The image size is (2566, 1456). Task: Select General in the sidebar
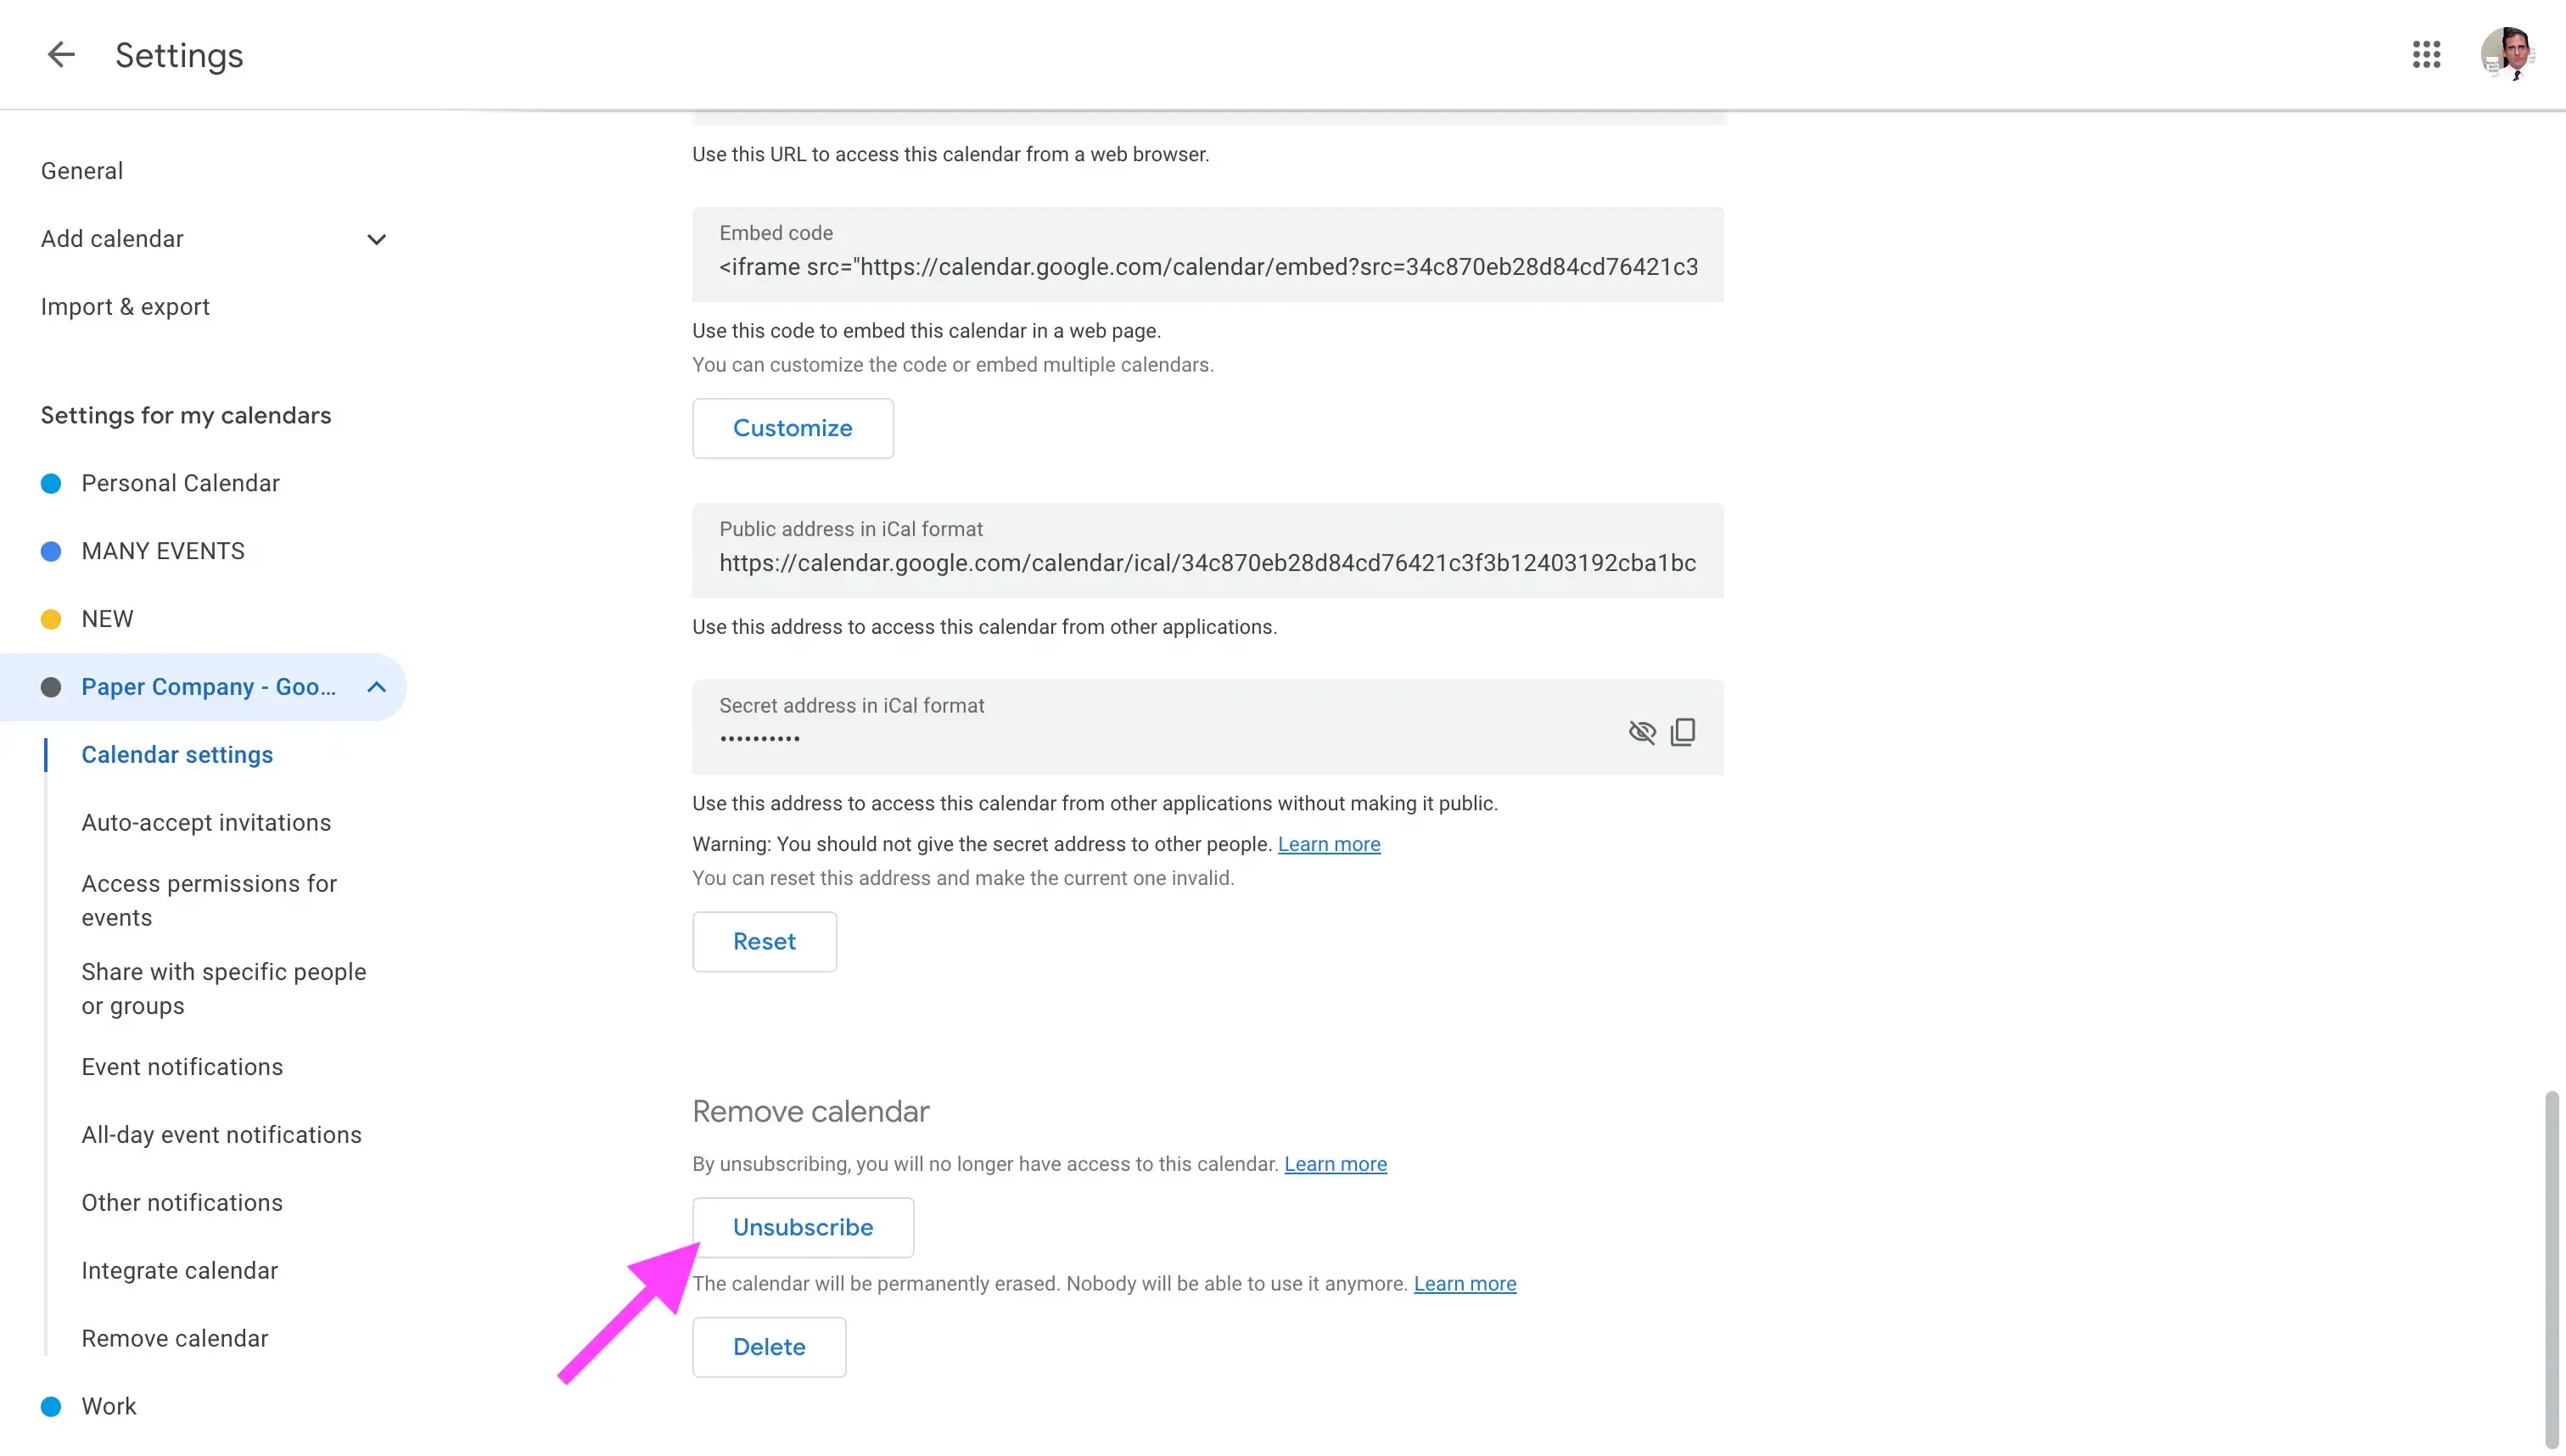click(x=82, y=170)
